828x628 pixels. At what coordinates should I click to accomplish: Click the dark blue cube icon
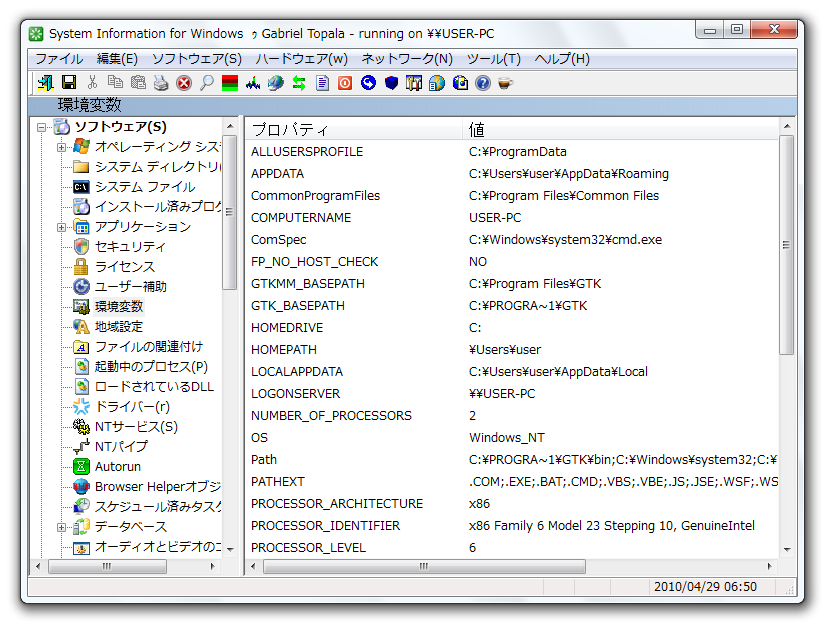[x=391, y=83]
